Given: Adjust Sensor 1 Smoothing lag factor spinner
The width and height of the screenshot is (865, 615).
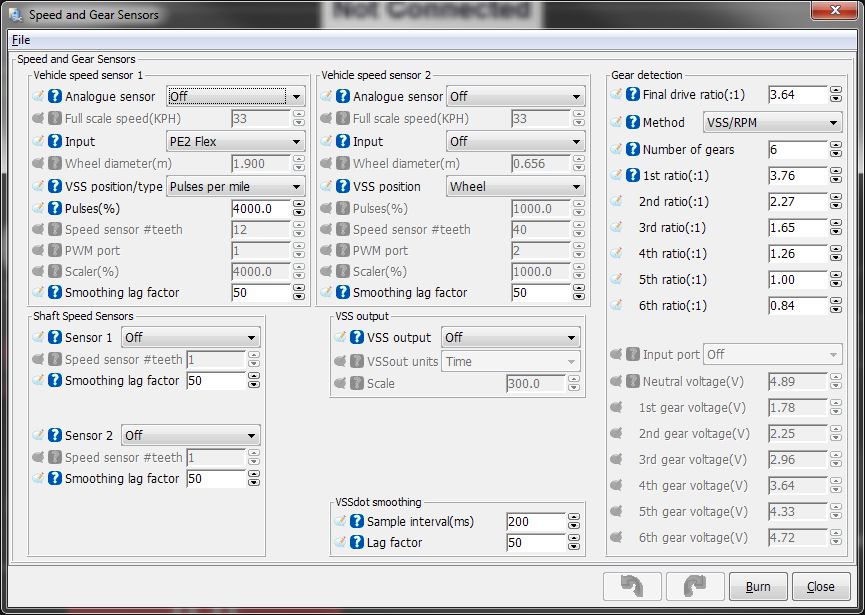Looking at the screenshot, I should (254, 380).
